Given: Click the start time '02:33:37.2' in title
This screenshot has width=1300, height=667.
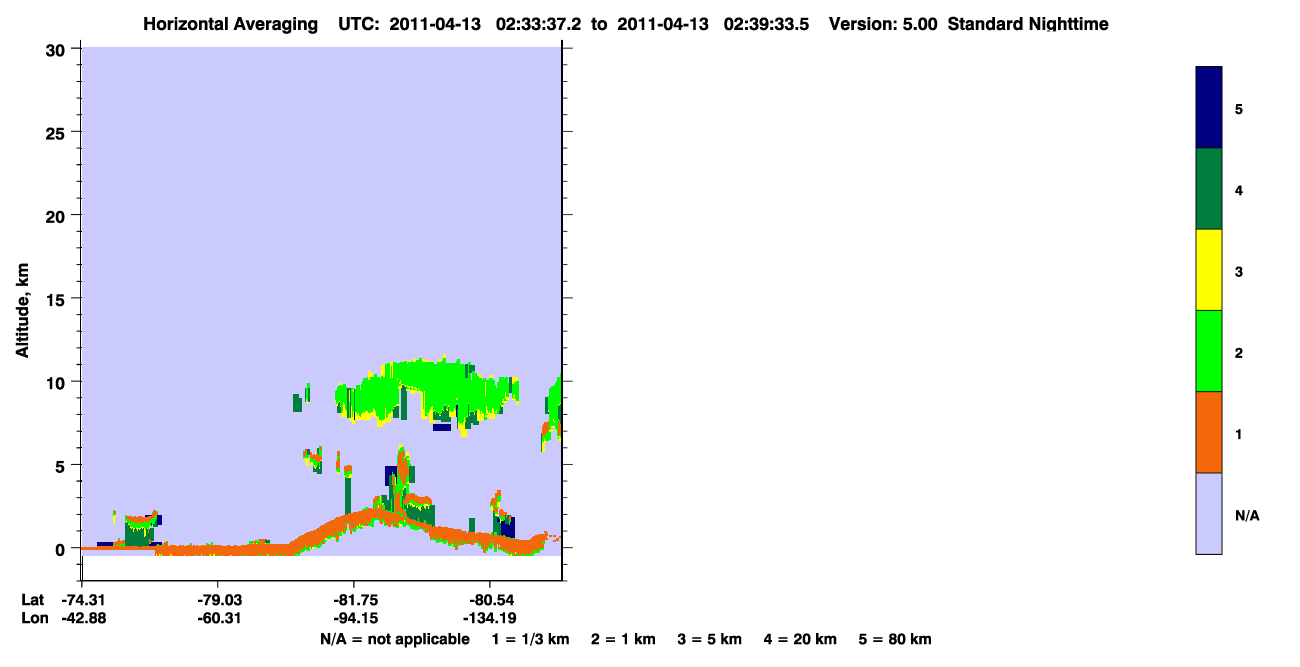Looking at the screenshot, I should (x=540, y=24).
